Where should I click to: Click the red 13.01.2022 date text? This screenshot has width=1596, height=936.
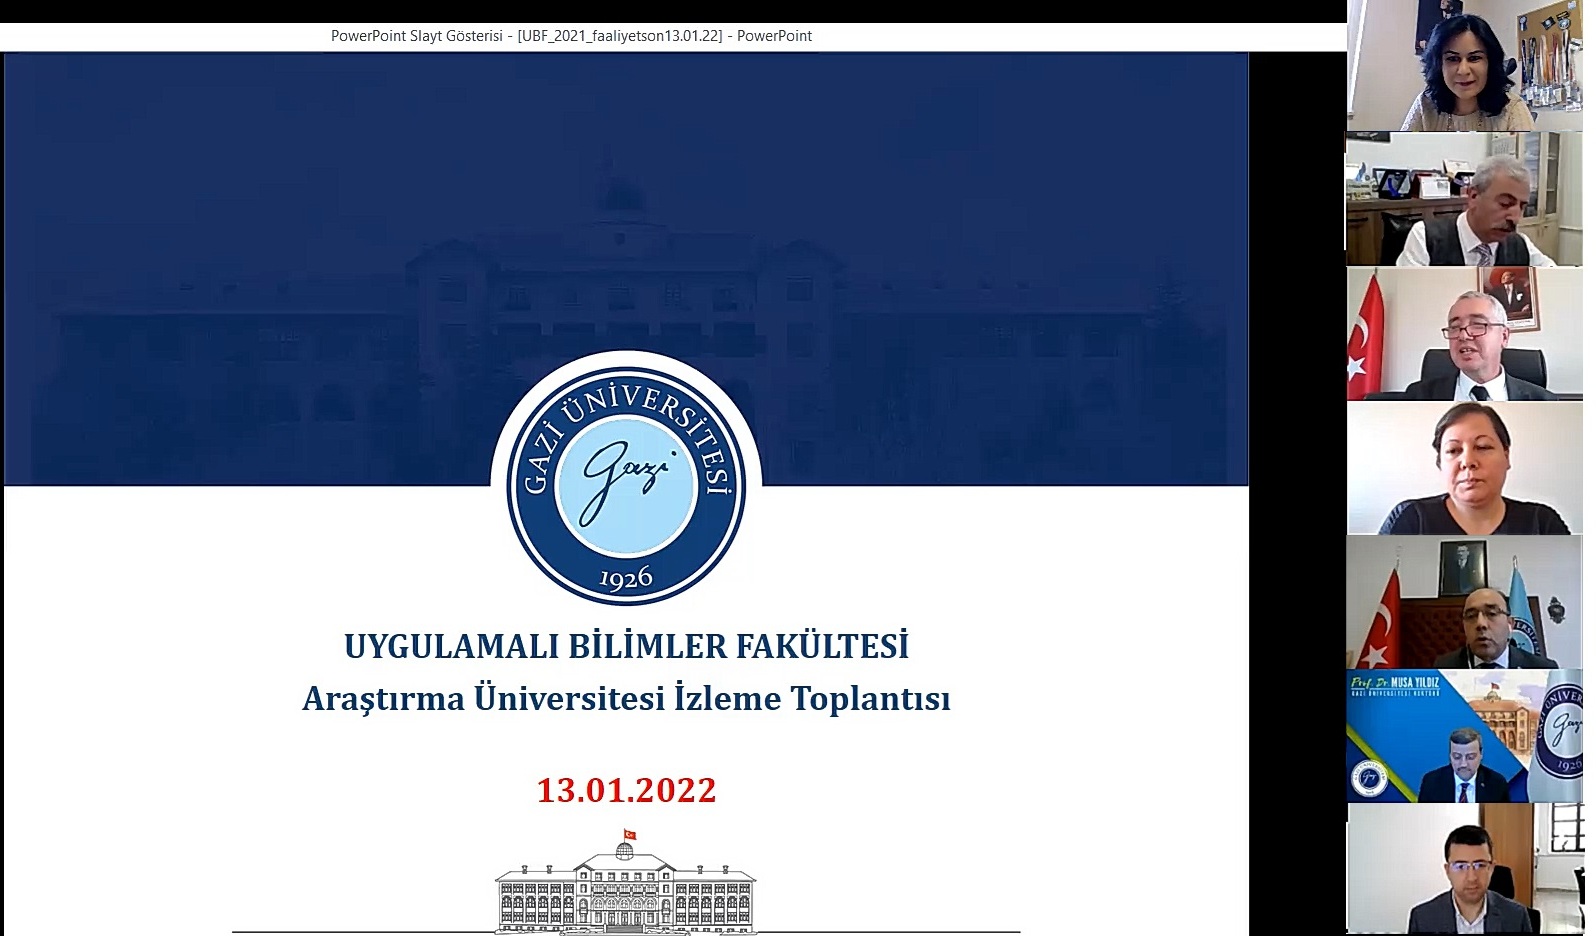coord(626,790)
